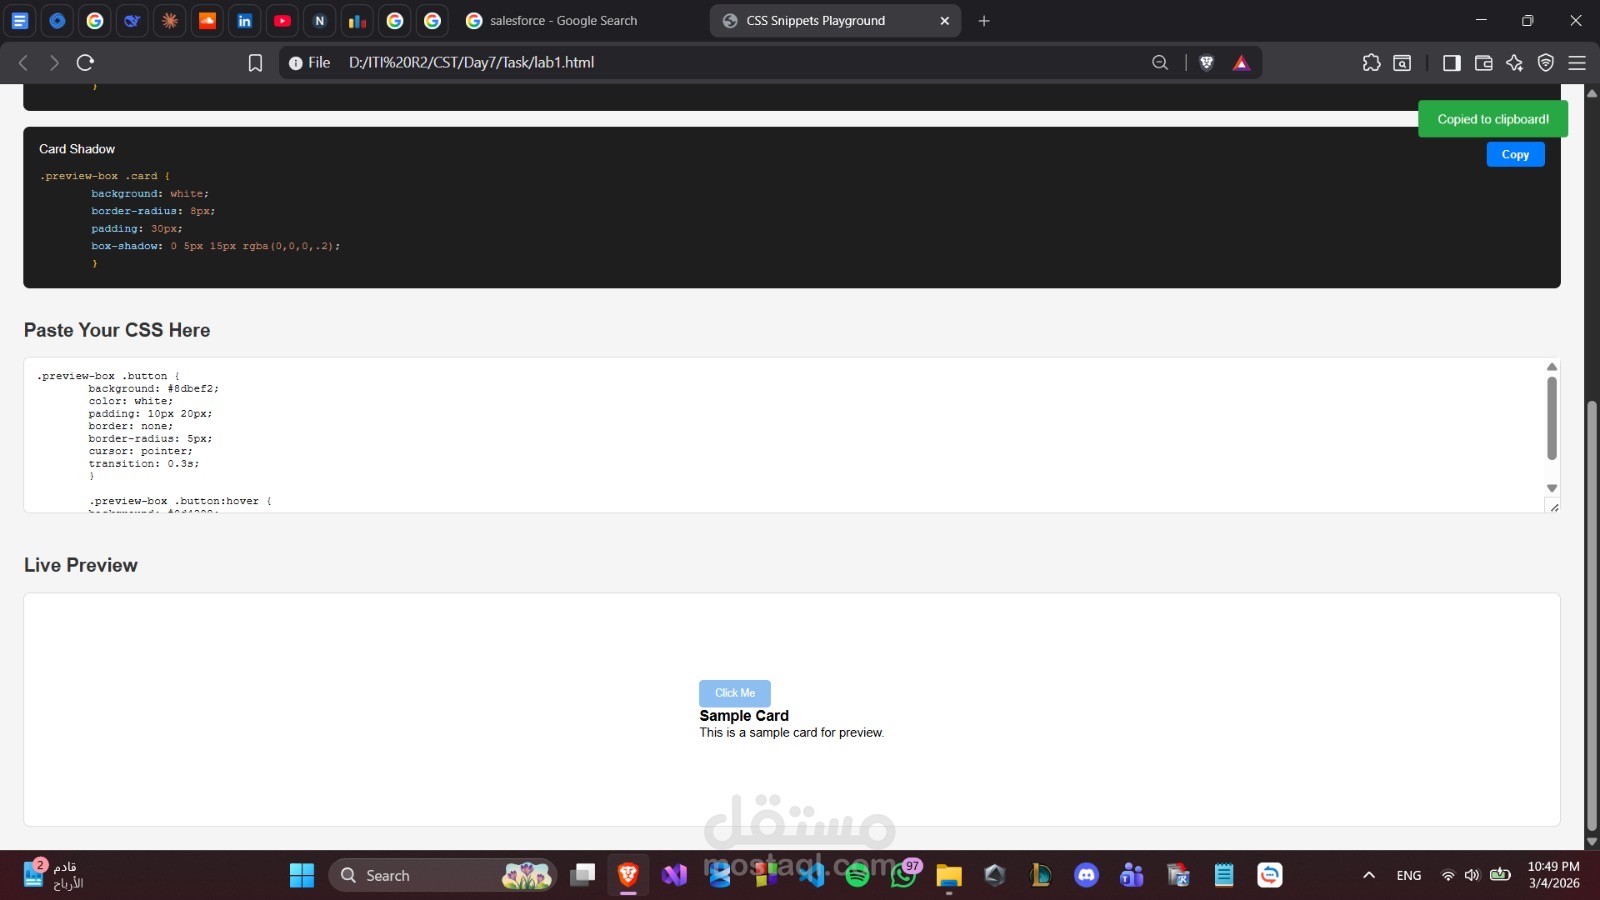This screenshot has height=900, width=1600.
Task: Click the textarea scrollbar down arrow
Action: pyautogui.click(x=1551, y=489)
